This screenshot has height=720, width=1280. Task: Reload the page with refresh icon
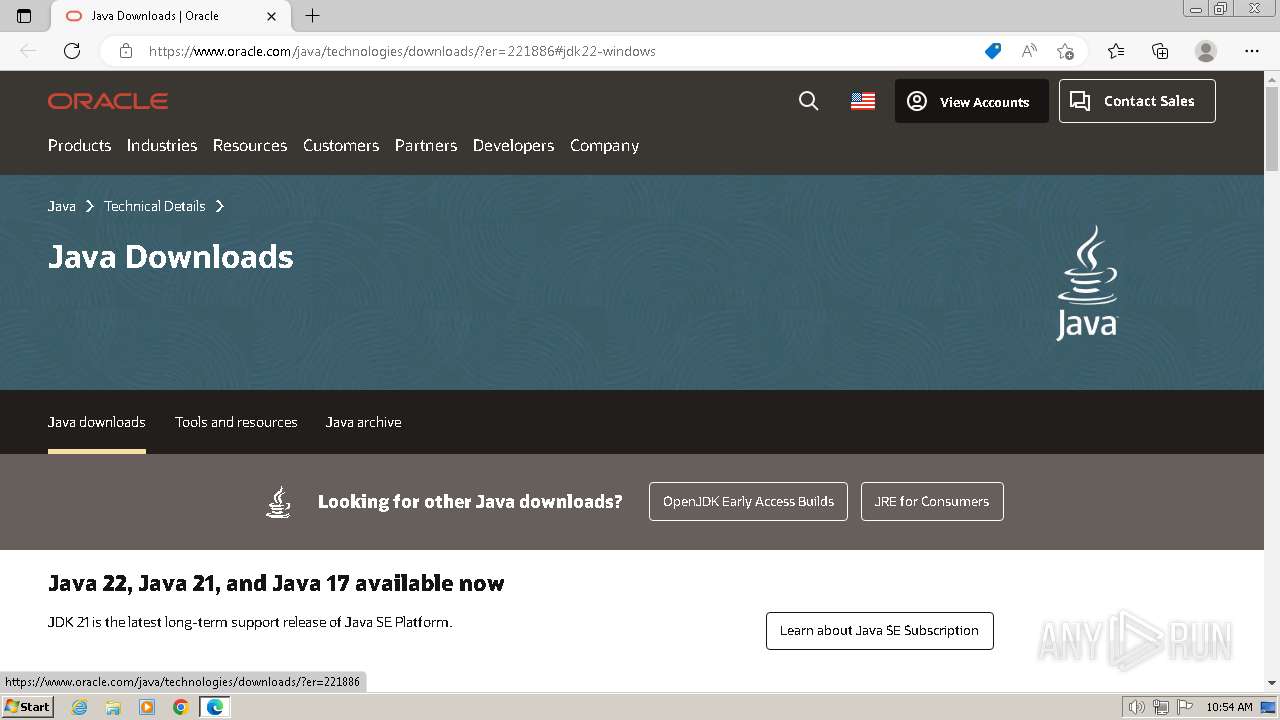pyautogui.click(x=72, y=51)
